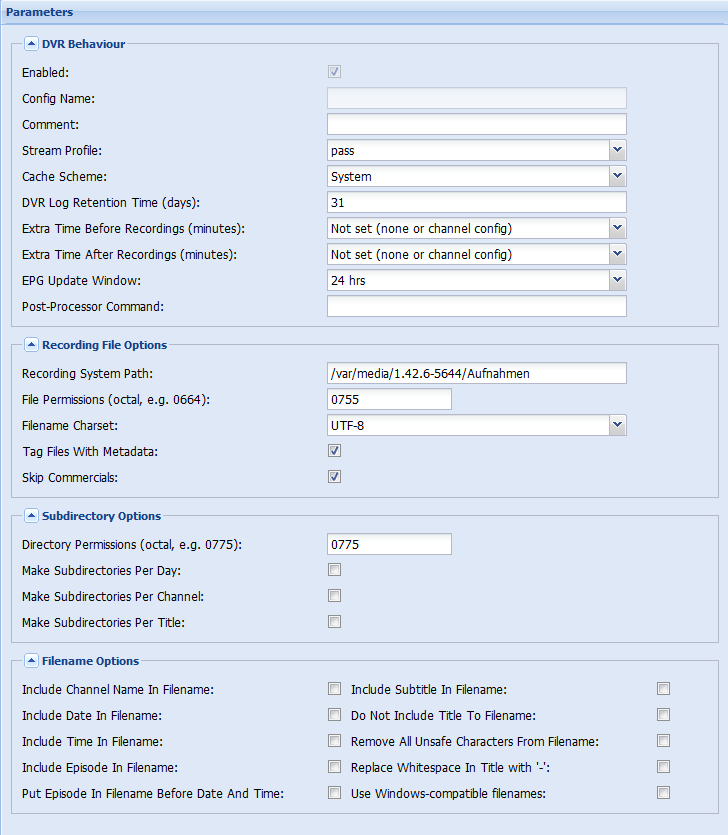This screenshot has width=728, height=835.
Task: Enable Use Windows-compatible filenames
Action: point(663,793)
